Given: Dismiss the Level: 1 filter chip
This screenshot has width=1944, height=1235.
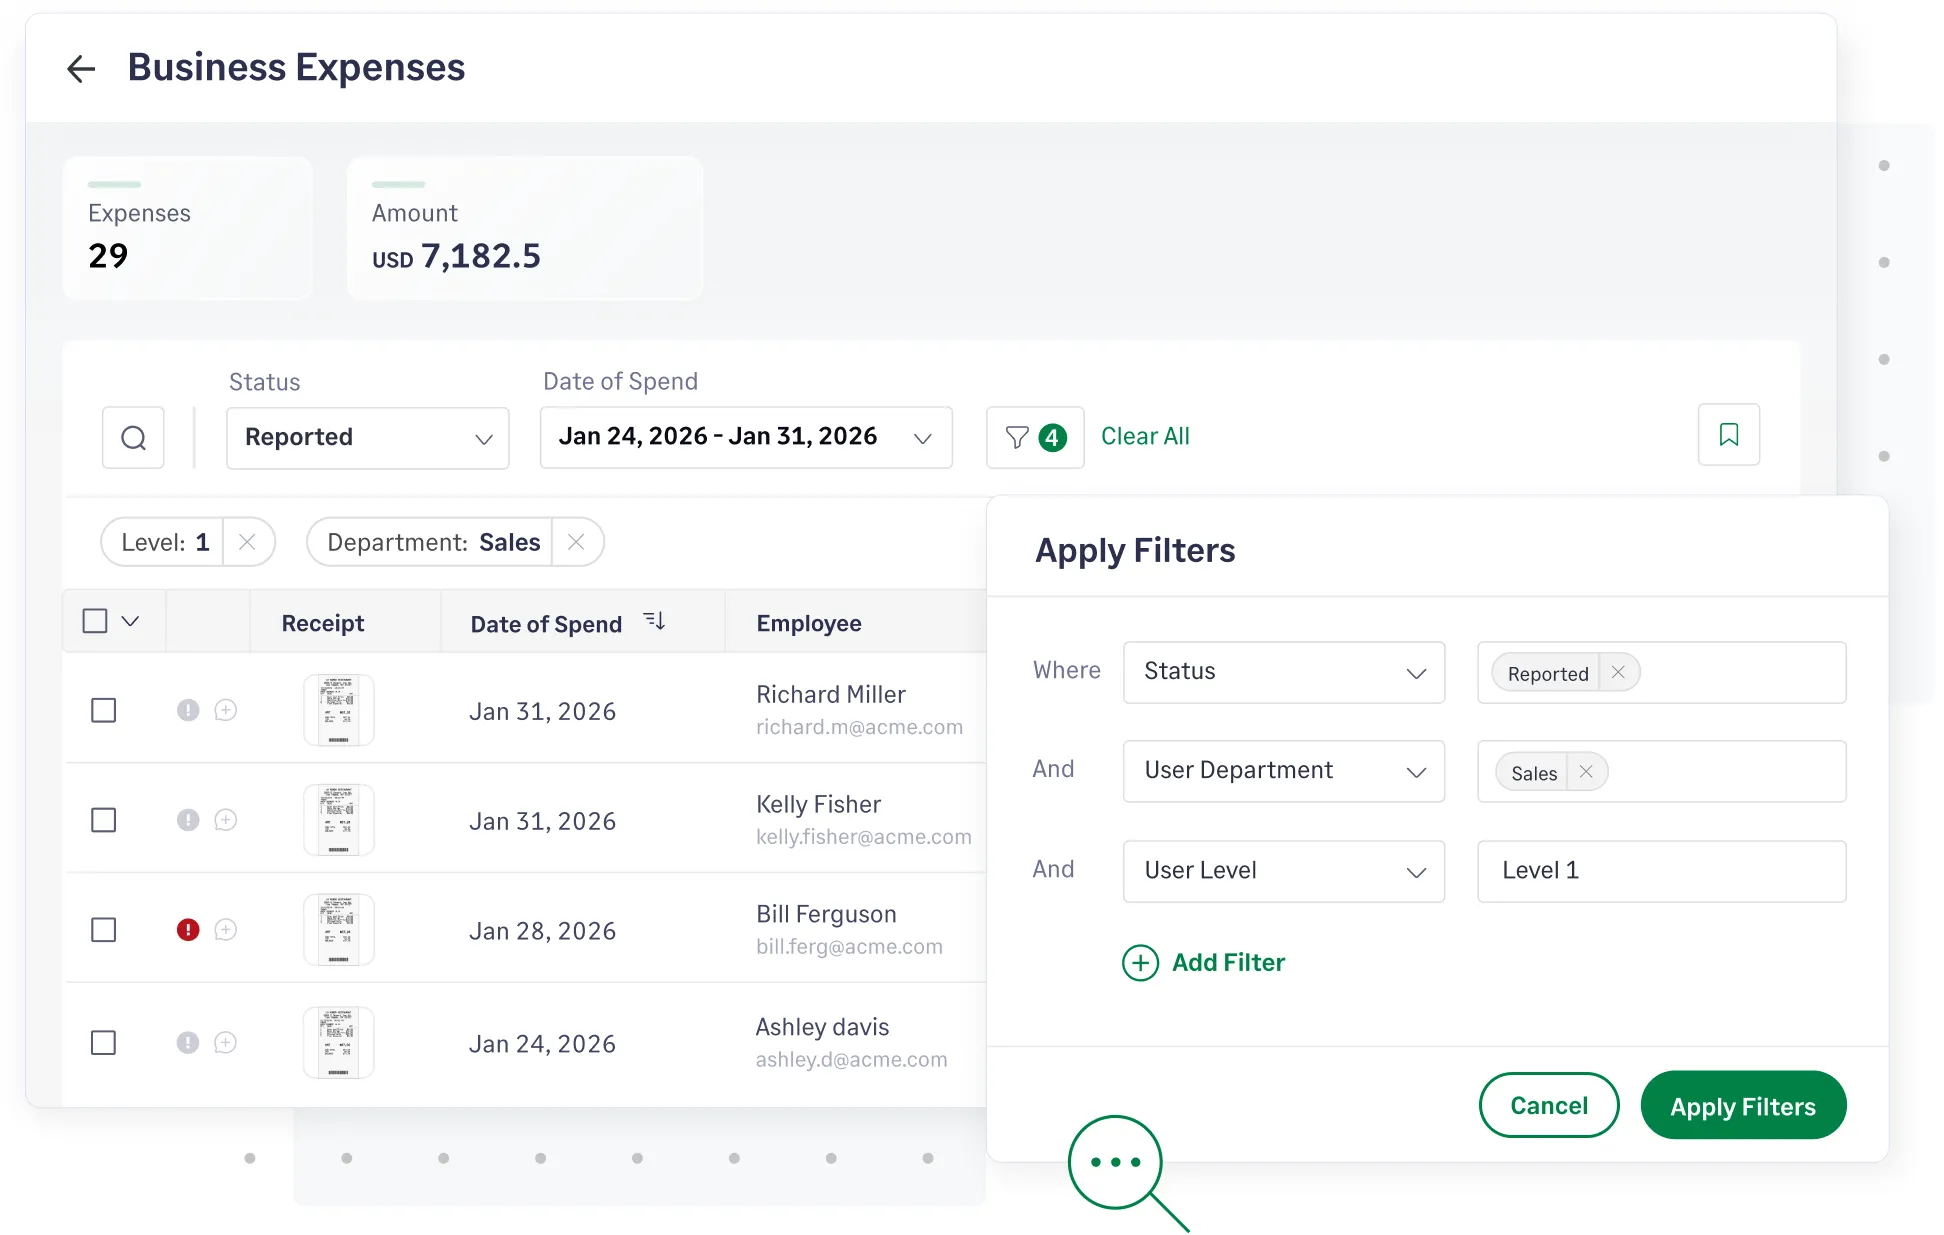Looking at the screenshot, I should (248, 542).
